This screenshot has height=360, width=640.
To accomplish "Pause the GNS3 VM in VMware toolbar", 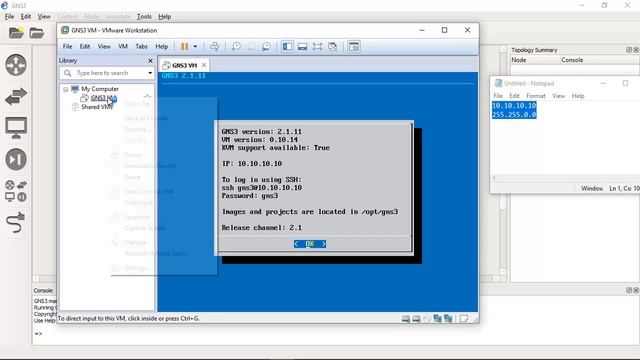I will click(x=184, y=47).
